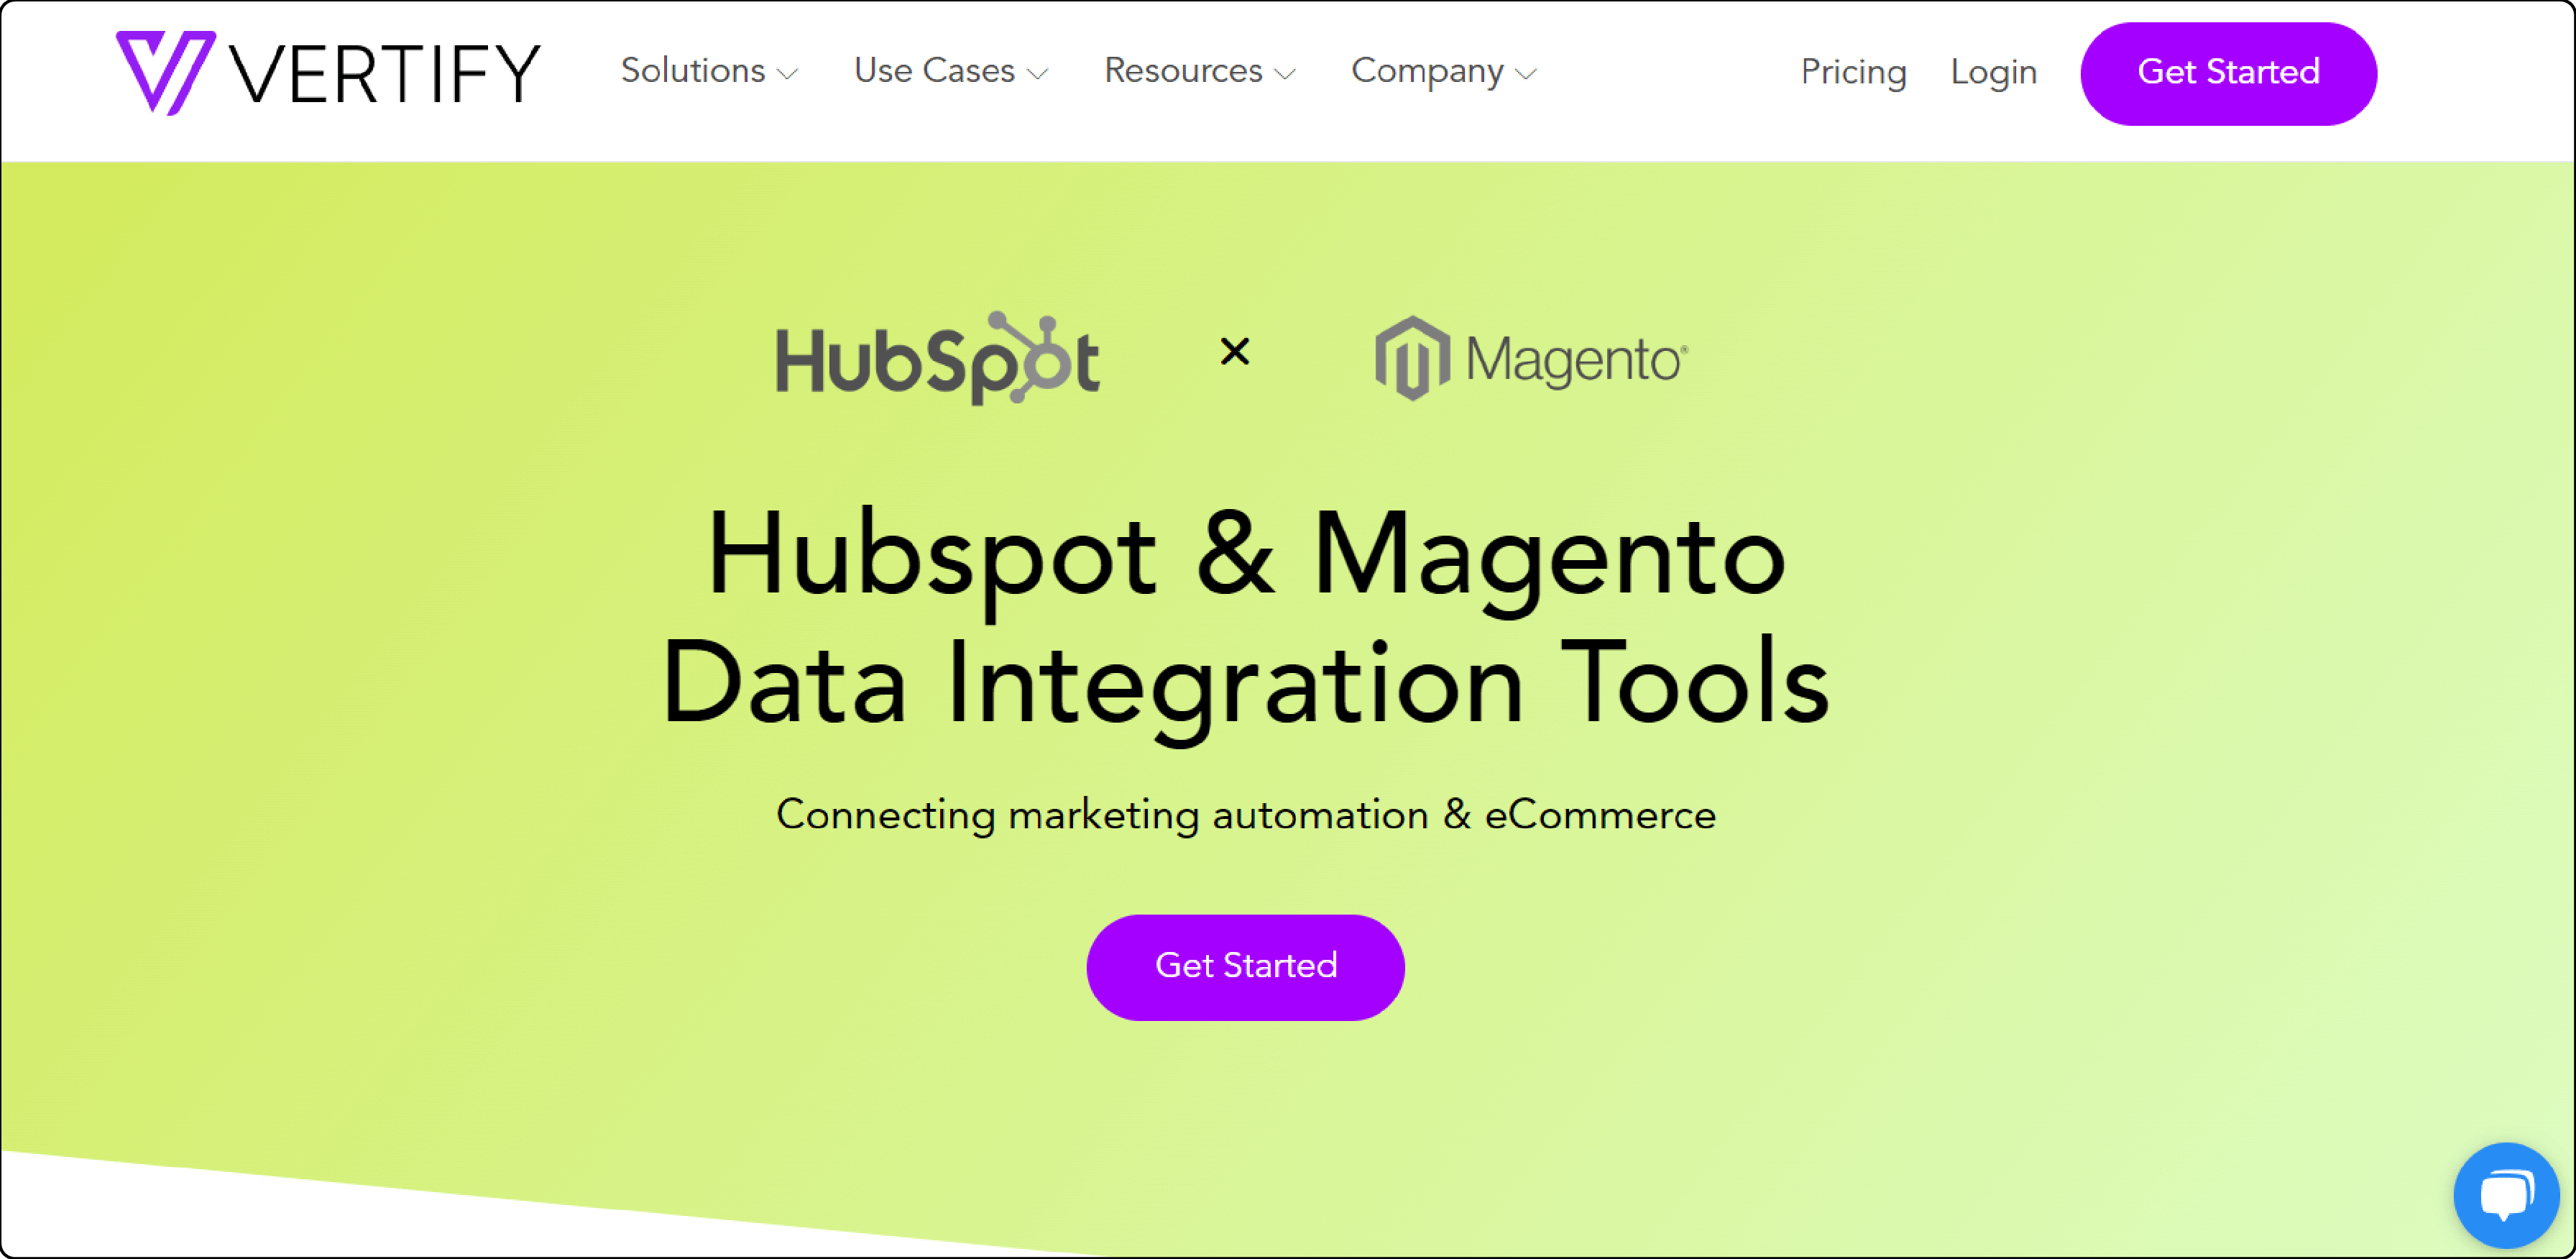Click the Vertify logo in the header

[x=328, y=73]
